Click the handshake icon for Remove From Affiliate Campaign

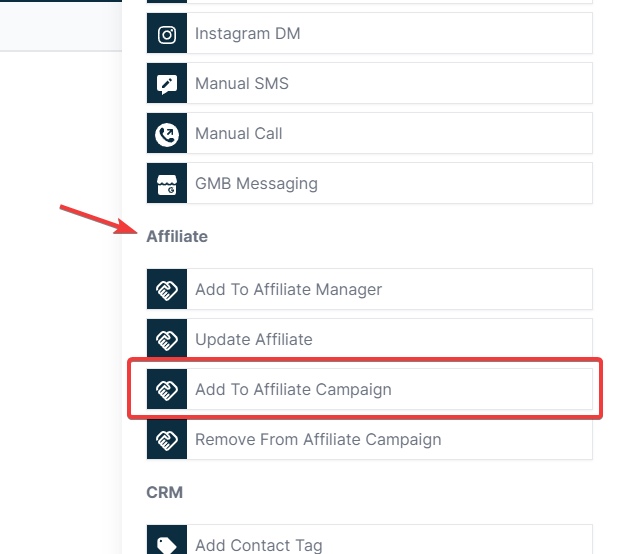(x=167, y=440)
